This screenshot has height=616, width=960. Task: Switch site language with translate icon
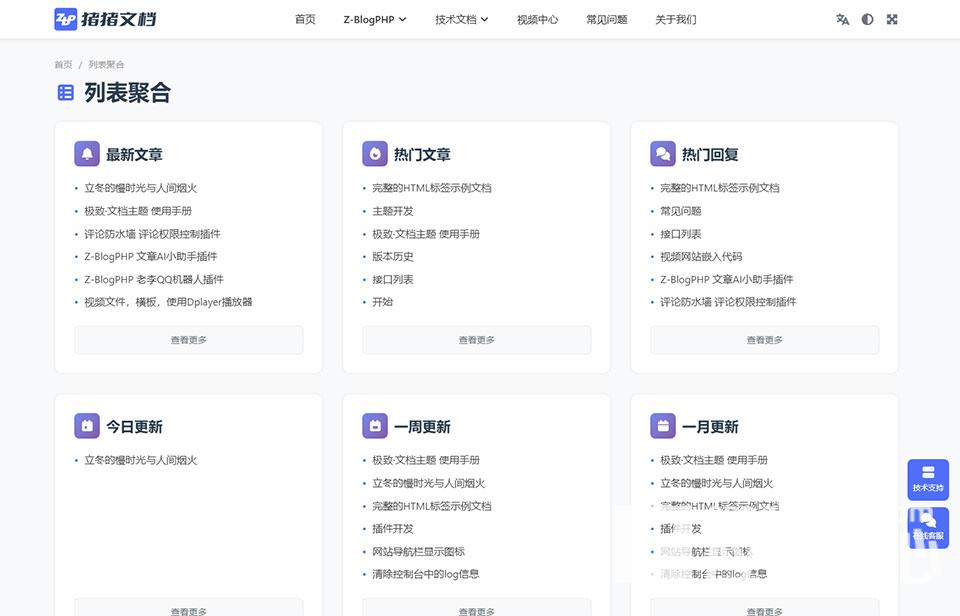tap(843, 19)
